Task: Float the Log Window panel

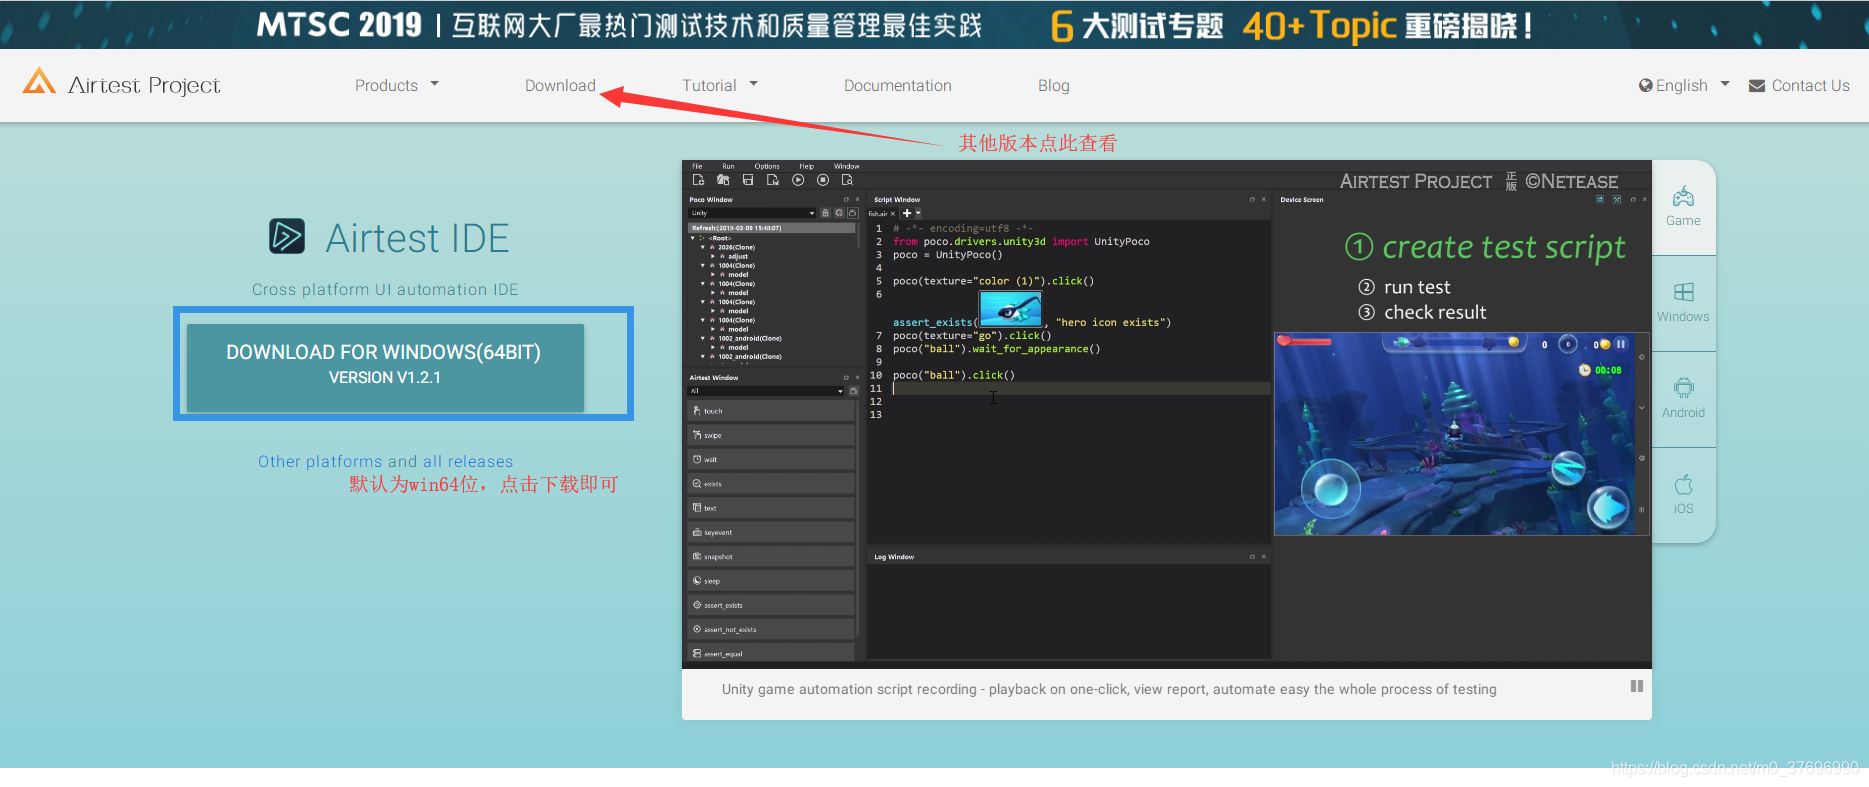Action: click(1252, 557)
